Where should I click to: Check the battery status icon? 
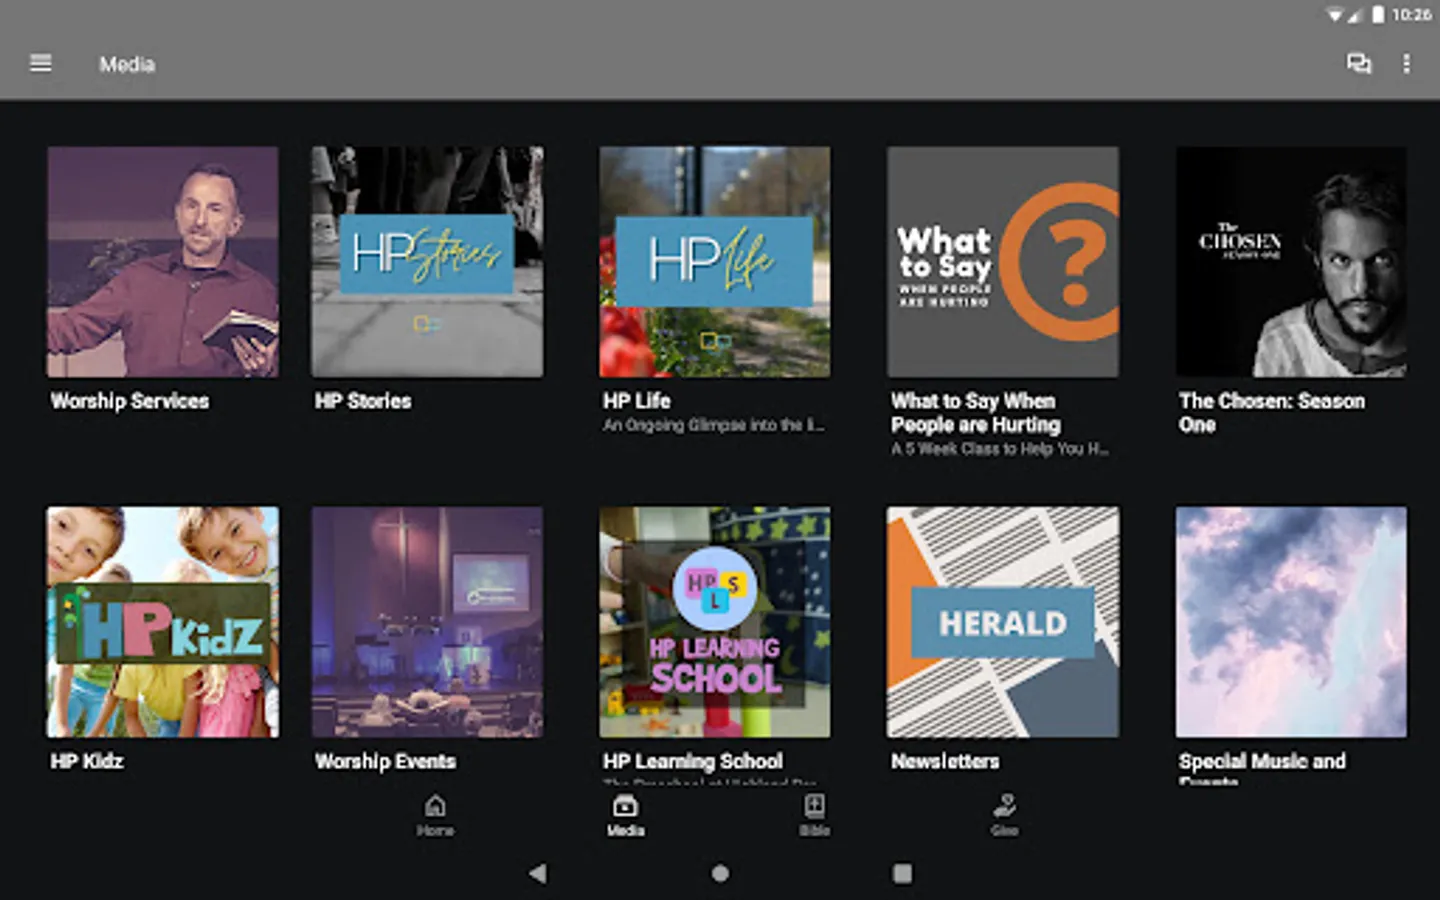coord(1378,14)
